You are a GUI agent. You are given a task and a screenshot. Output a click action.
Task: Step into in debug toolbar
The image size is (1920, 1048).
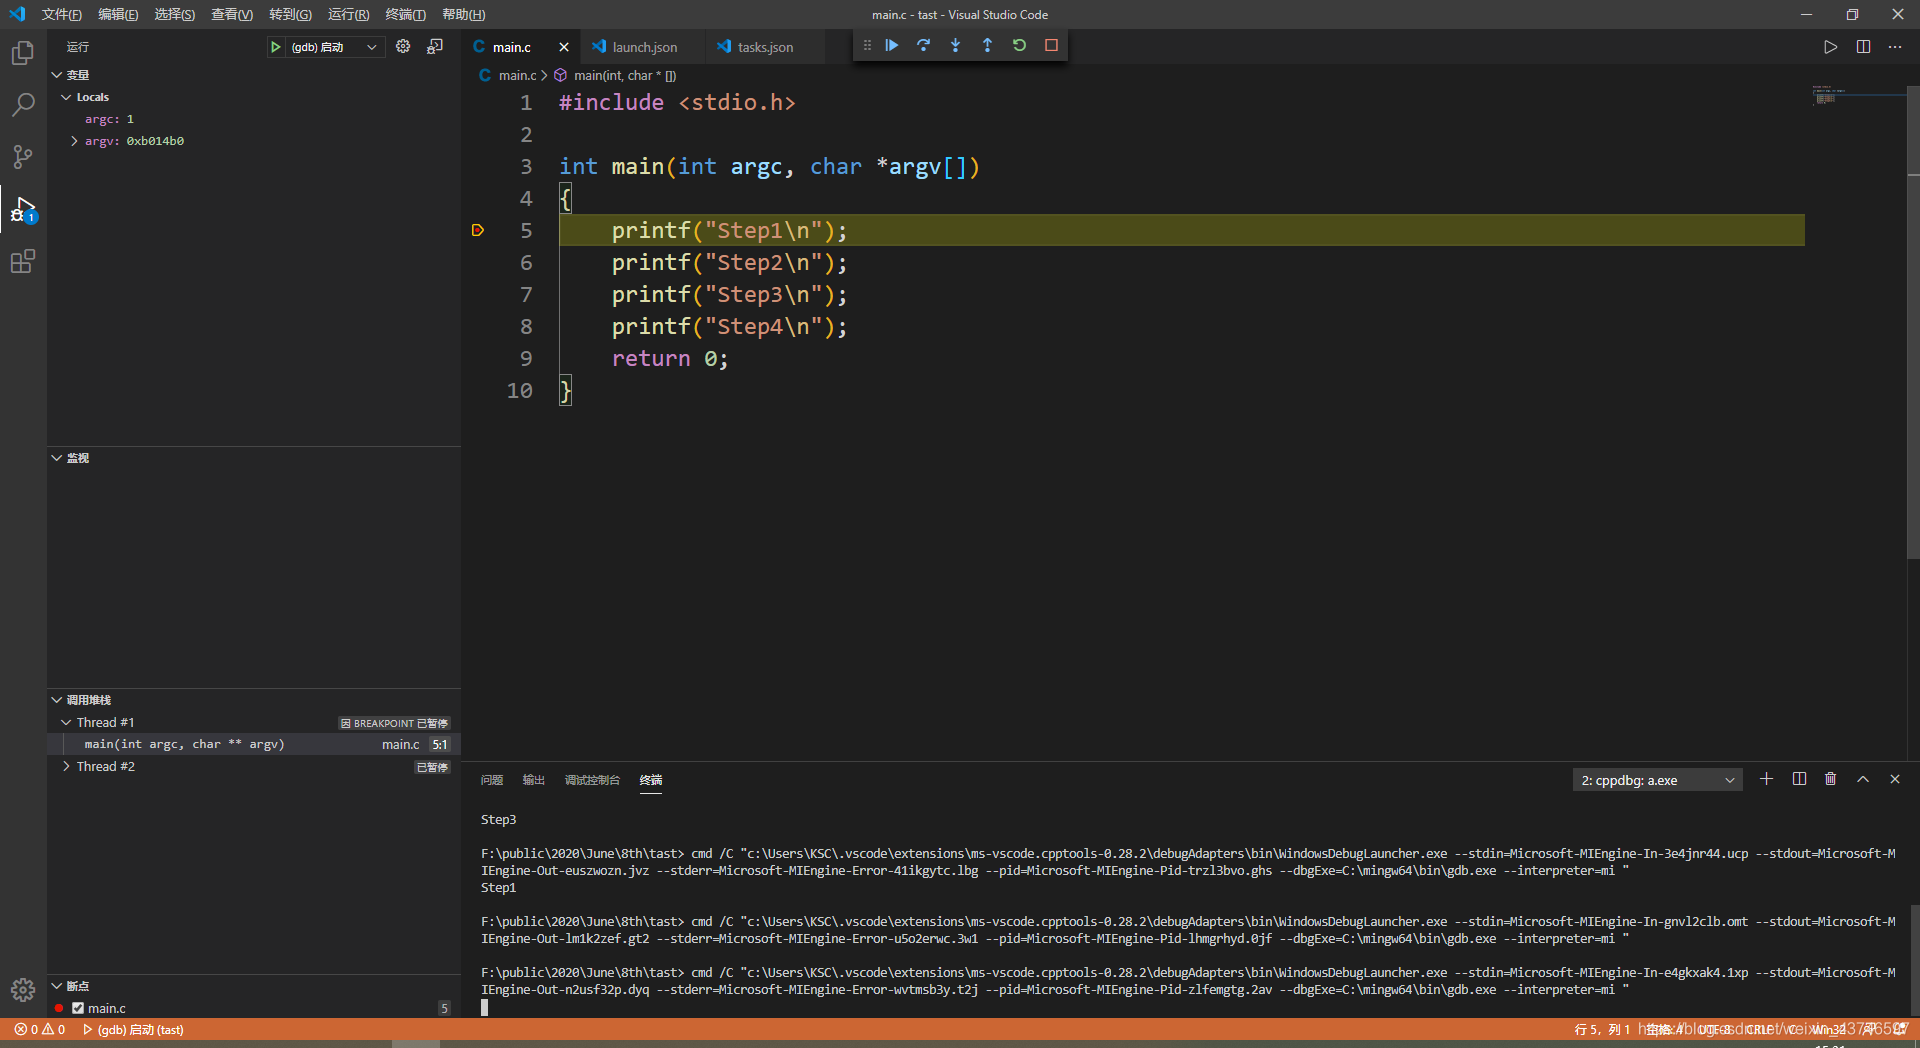(955, 45)
